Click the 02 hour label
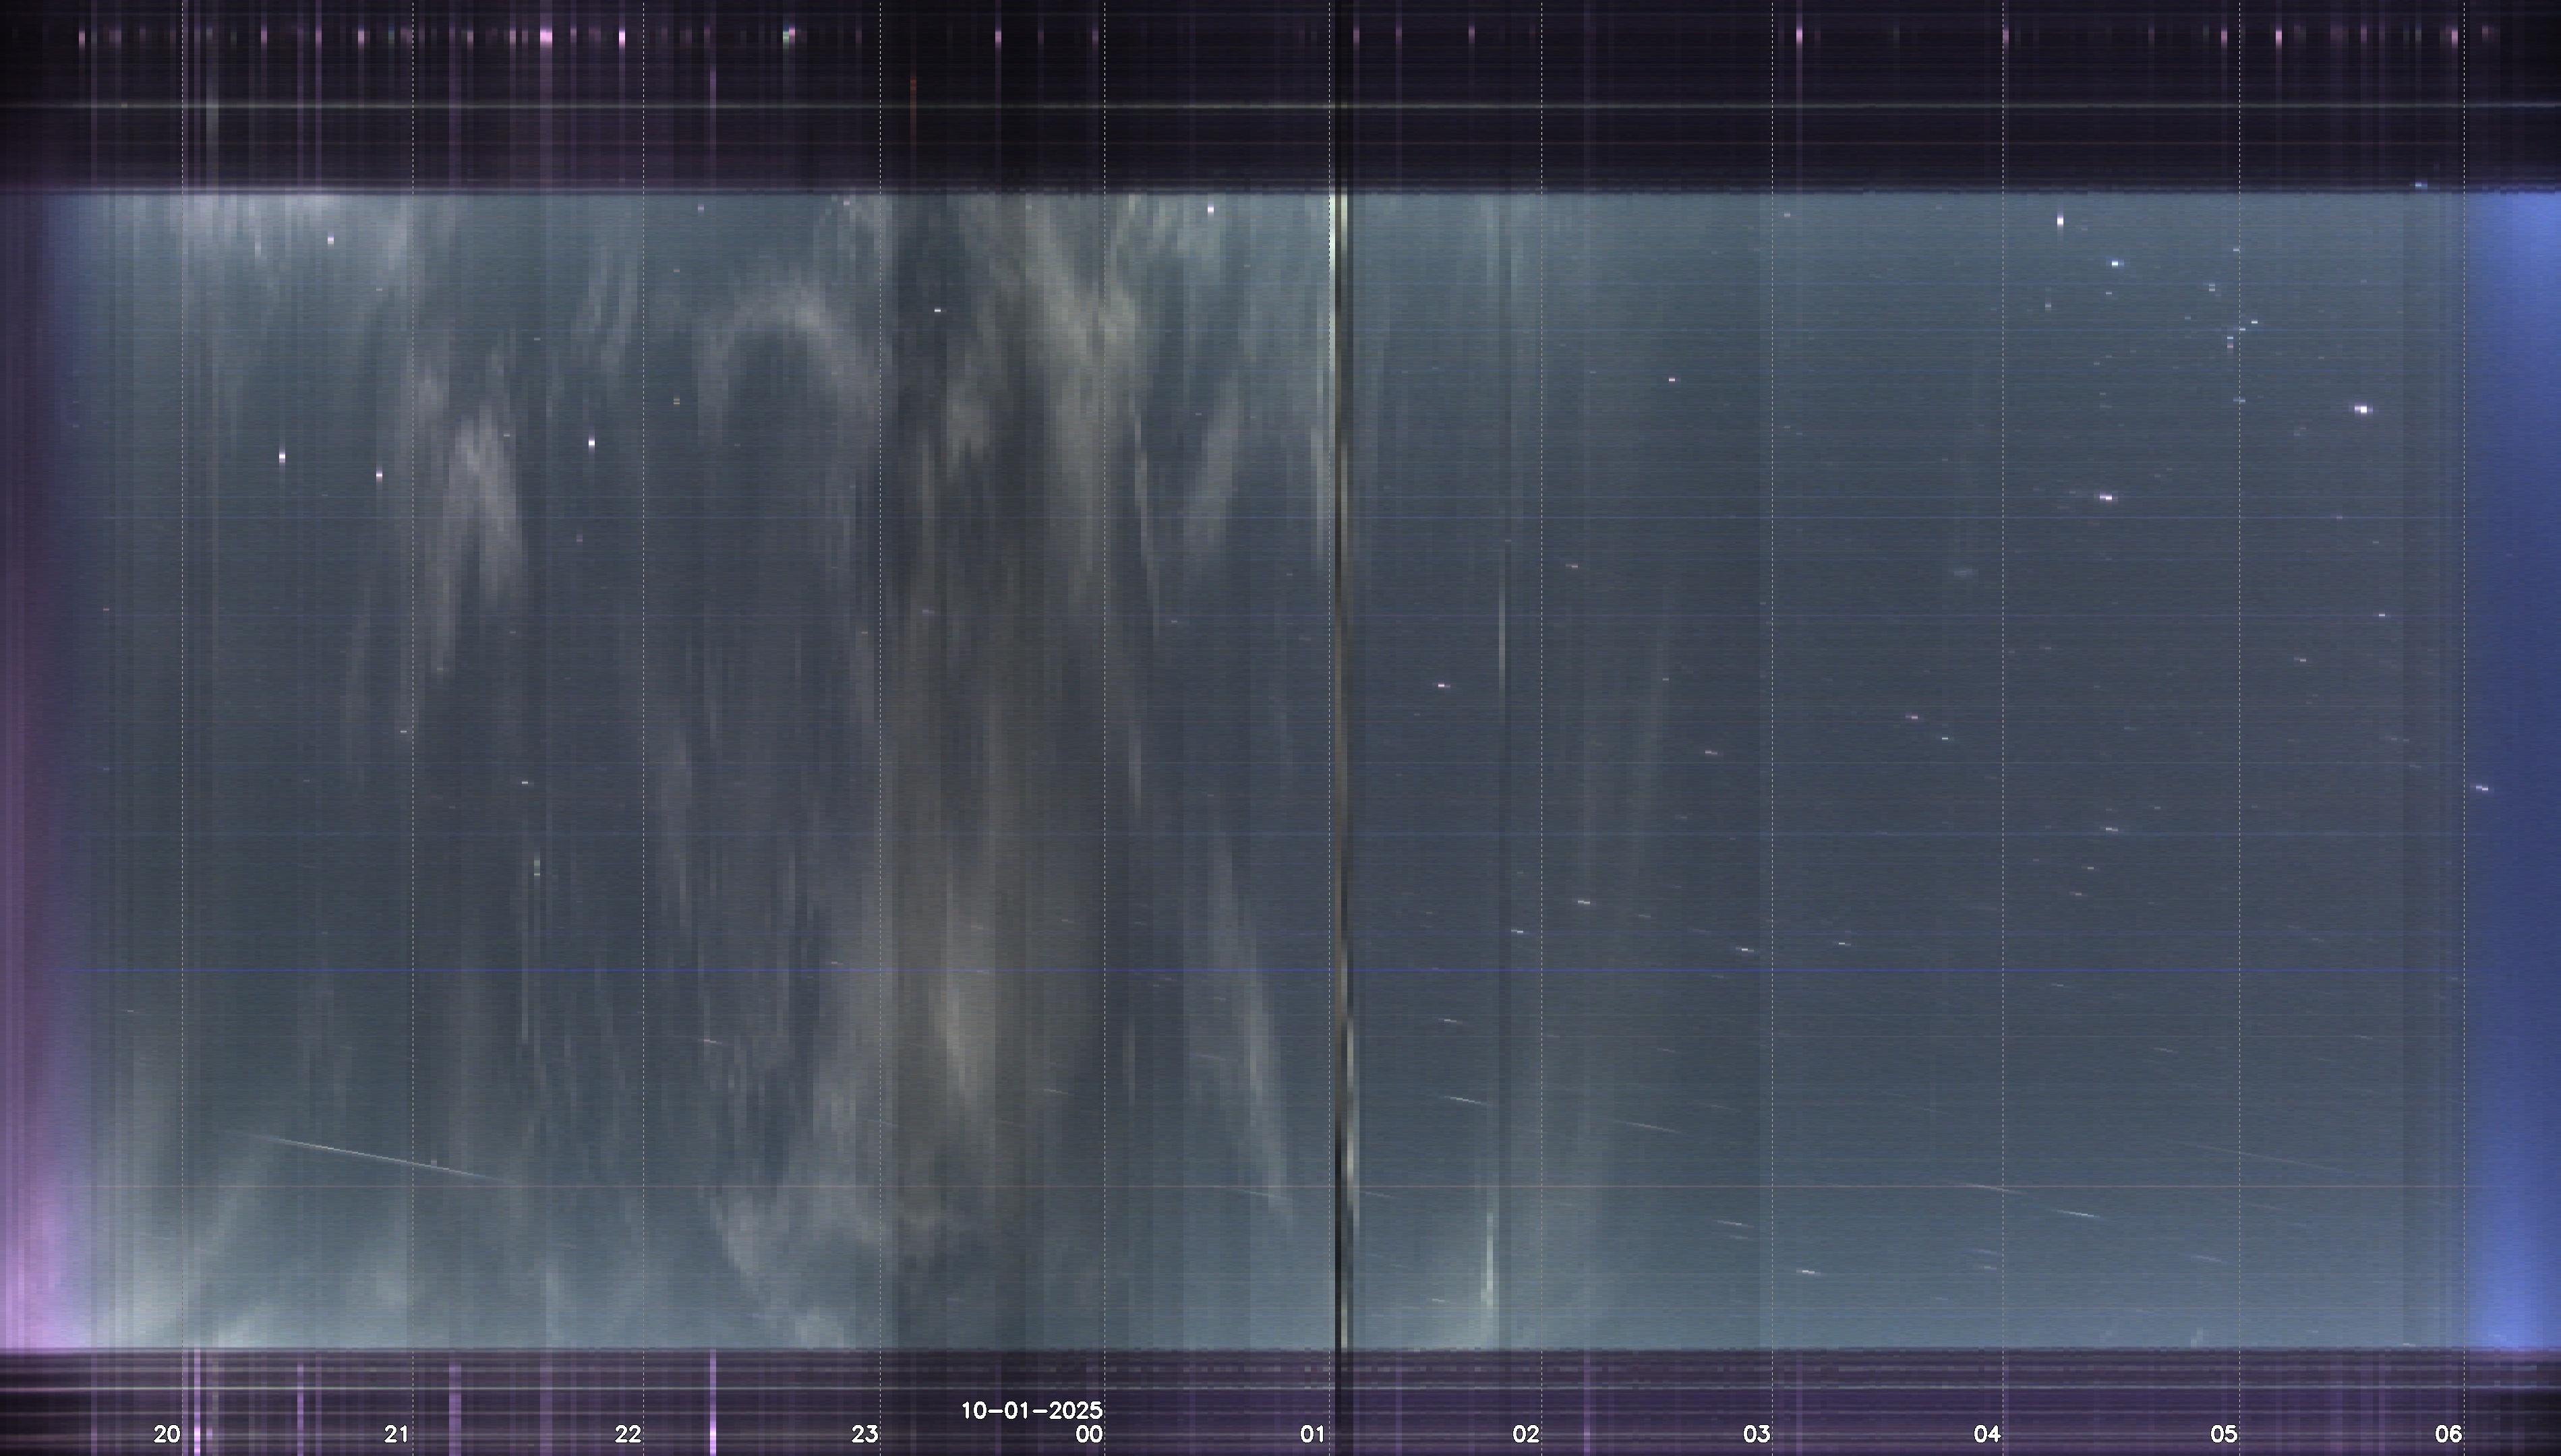Viewport: 2561px width, 1456px height. click(x=1526, y=1434)
